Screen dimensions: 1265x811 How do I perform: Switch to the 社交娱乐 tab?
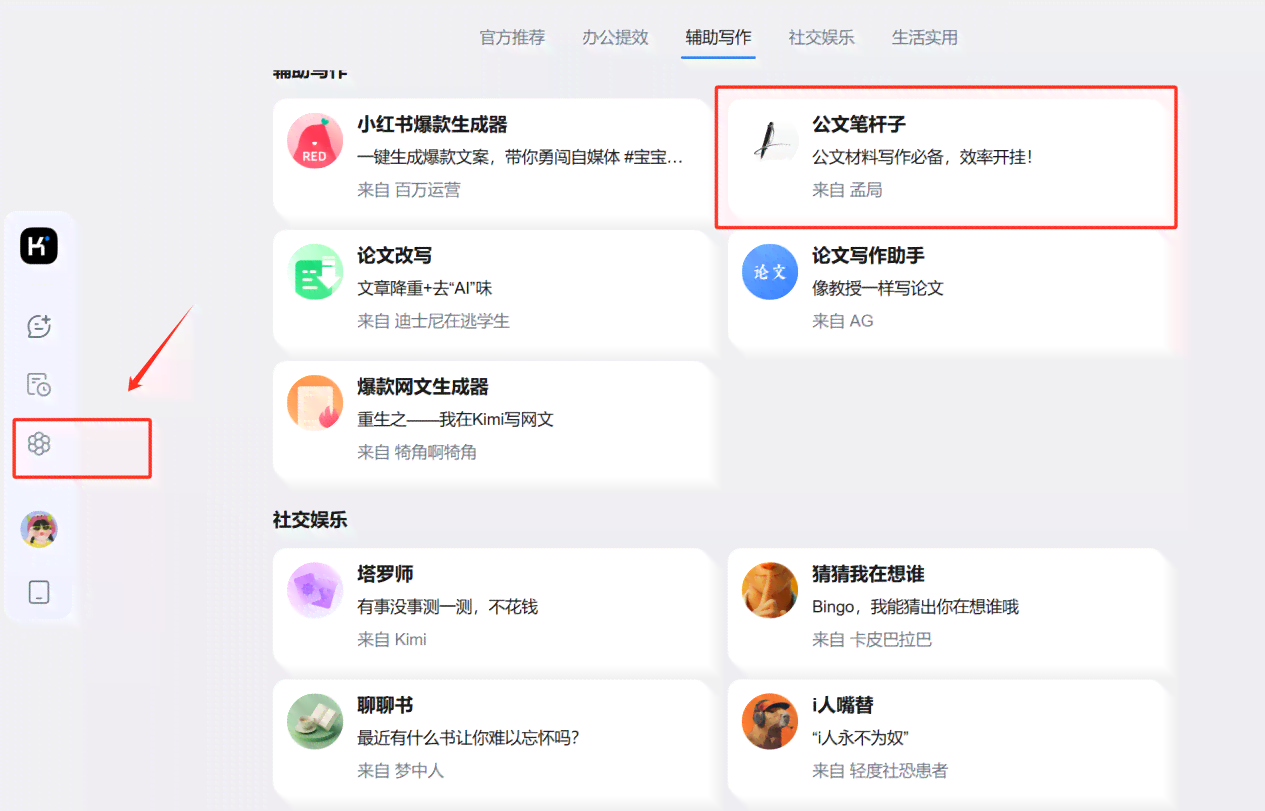pyautogui.click(x=821, y=37)
